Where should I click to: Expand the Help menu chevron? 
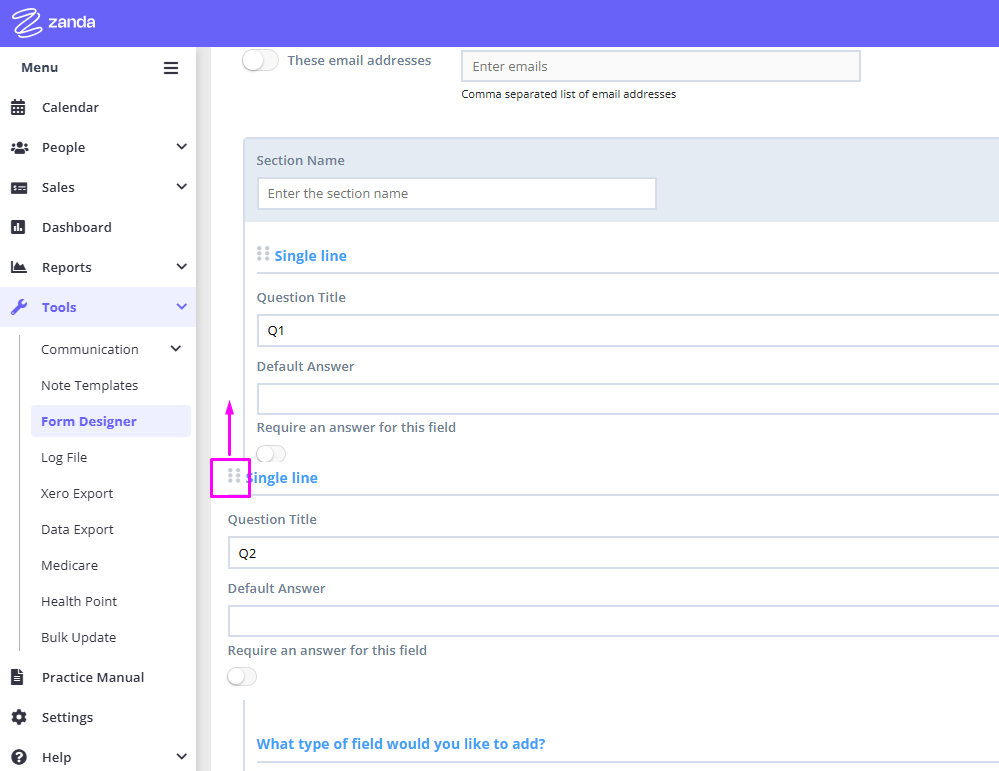pyautogui.click(x=181, y=756)
